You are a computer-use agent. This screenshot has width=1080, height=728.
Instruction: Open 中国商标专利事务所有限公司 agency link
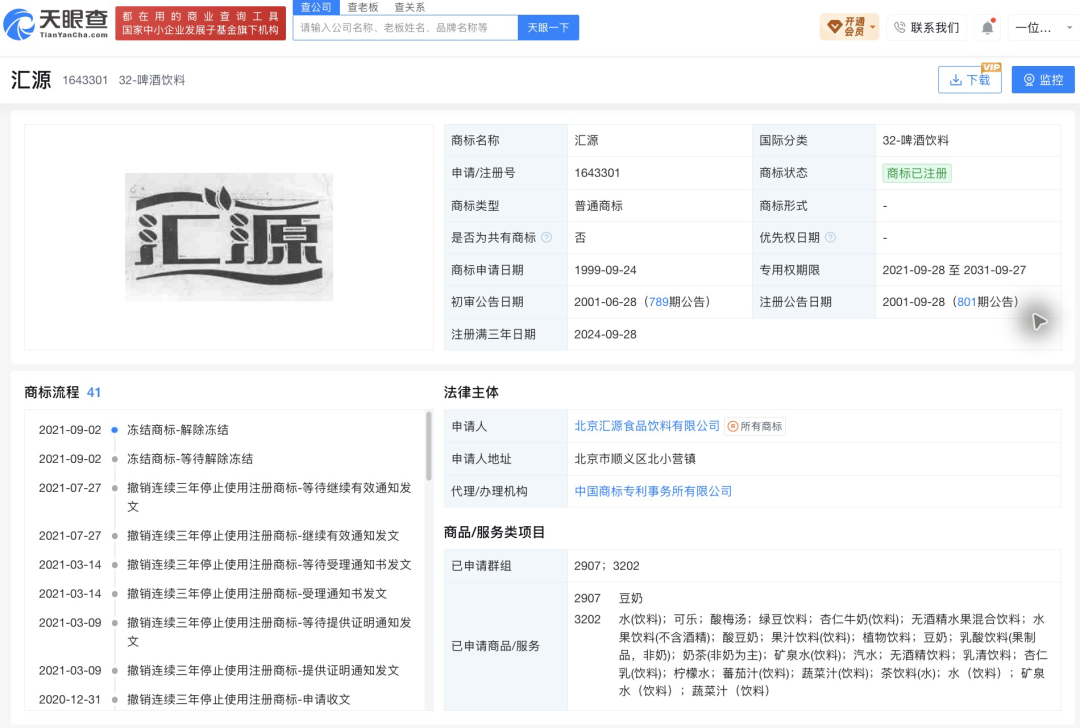pyautogui.click(x=653, y=491)
